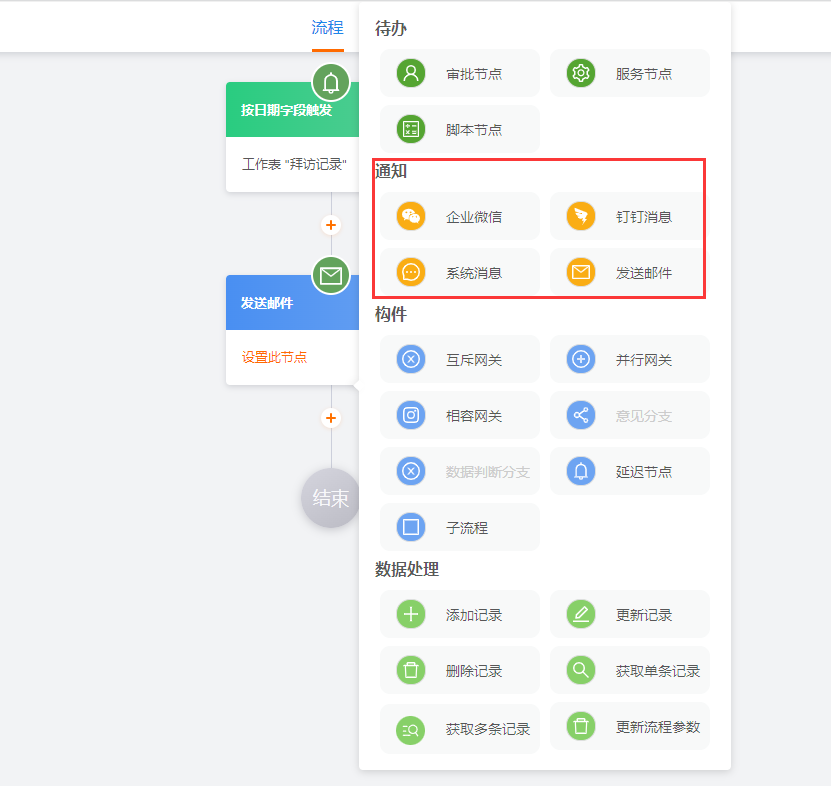
Task: Click the 意见分支 greyed label
Action: pyautogui.click(x=644, y=416)
